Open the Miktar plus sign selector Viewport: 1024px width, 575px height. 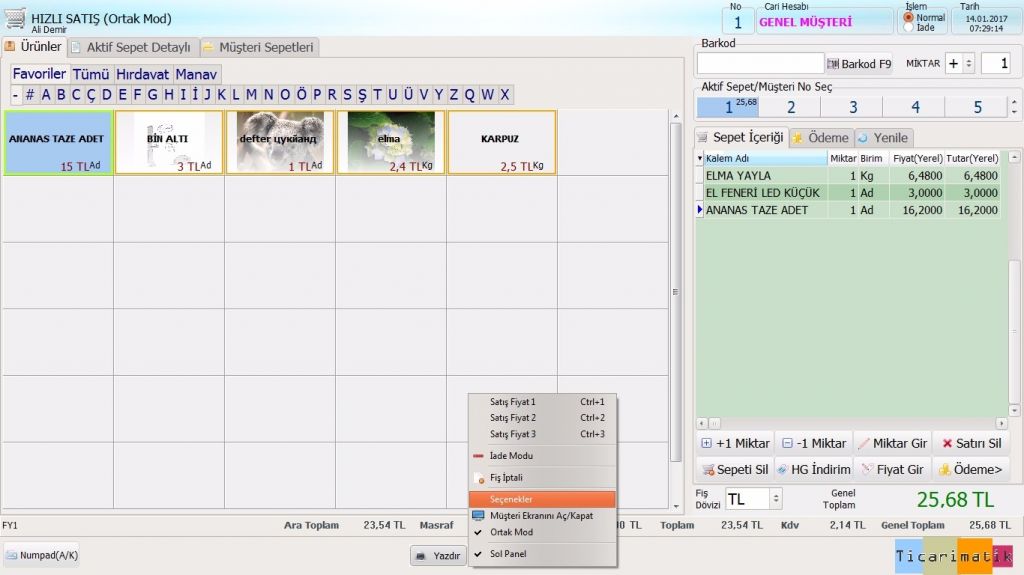[960, 64]
